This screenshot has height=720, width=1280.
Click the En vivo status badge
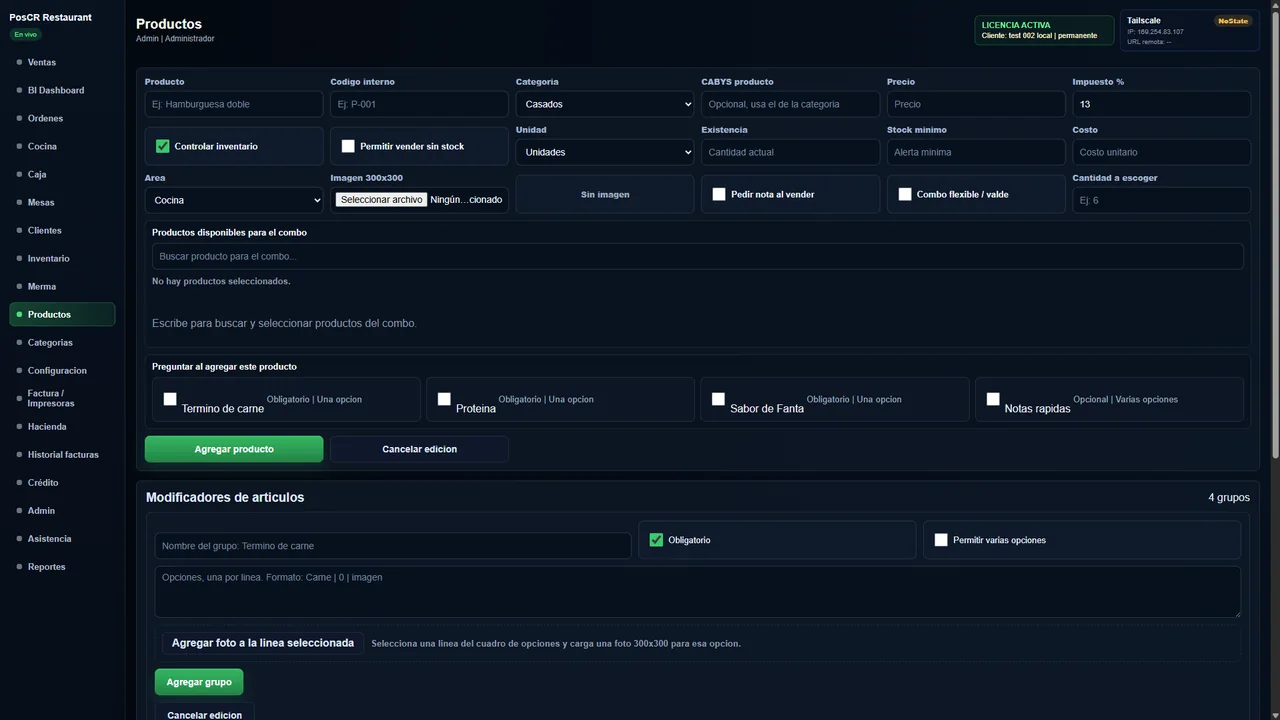[25, 34]
